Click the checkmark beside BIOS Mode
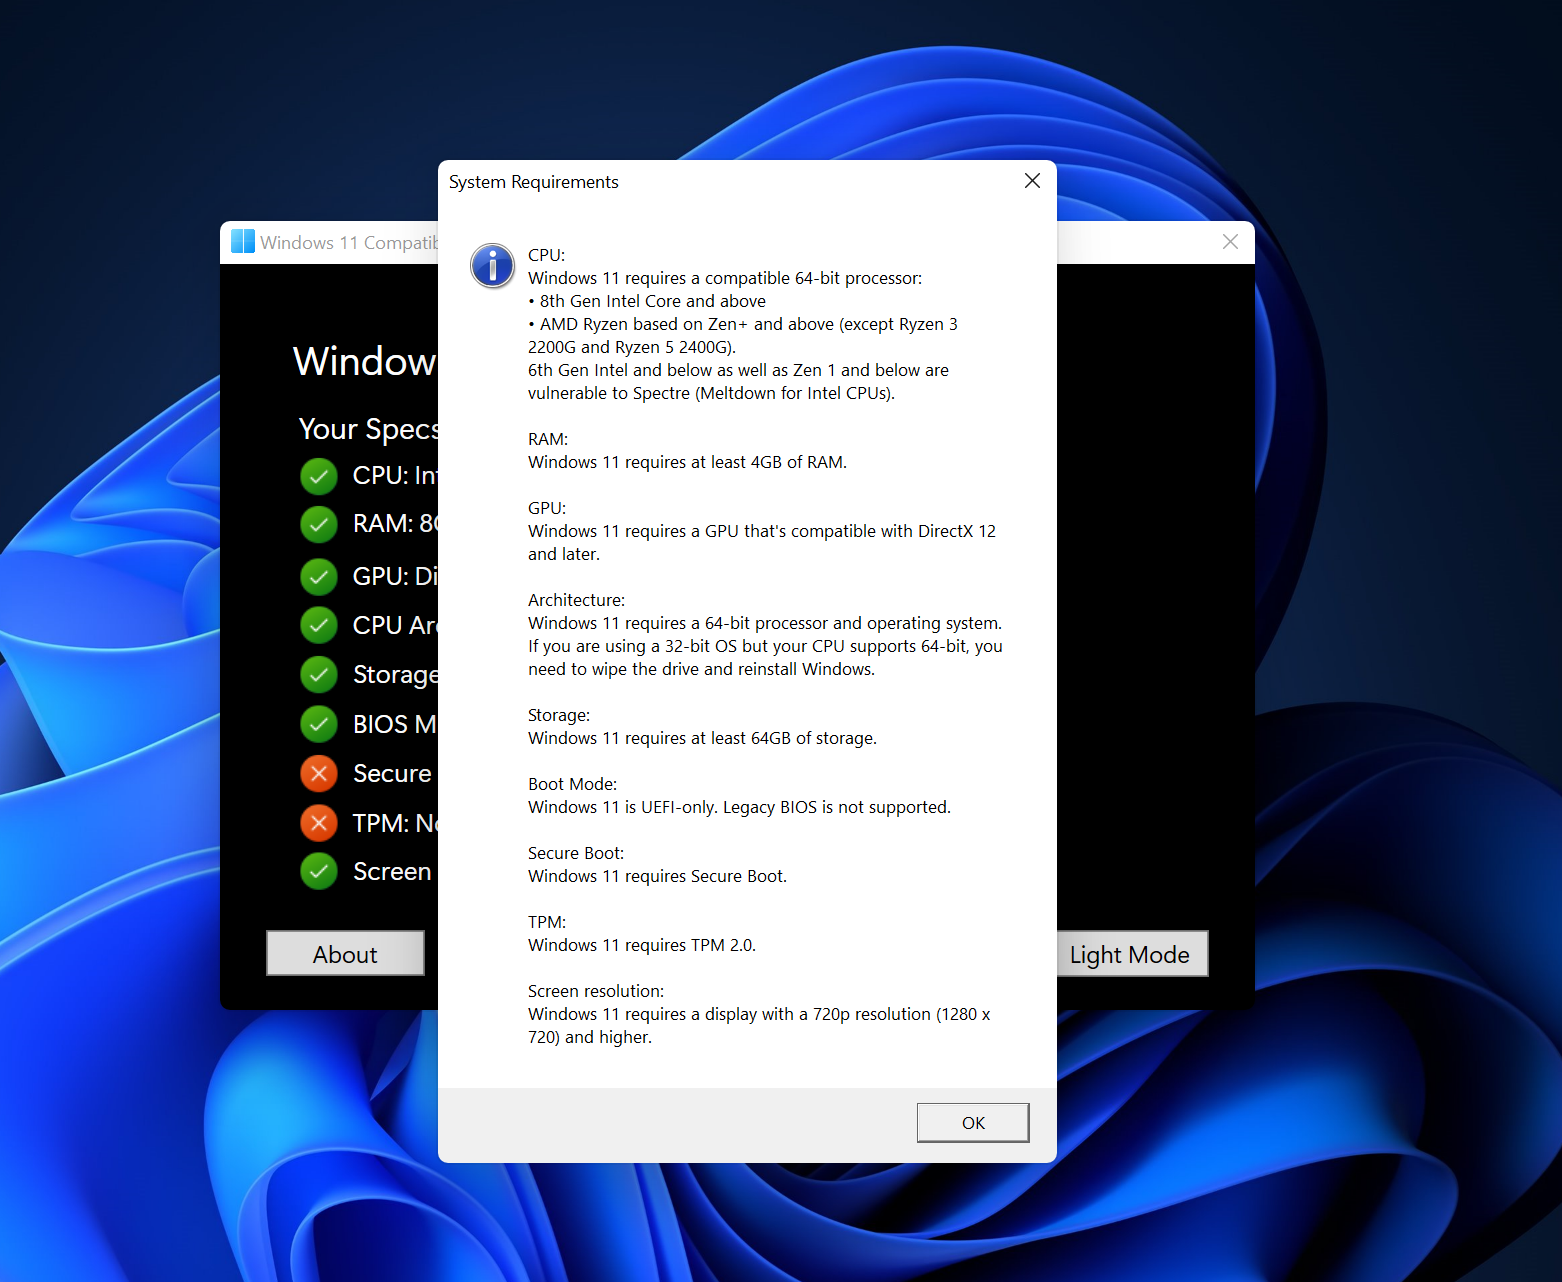Viewport: 1562px width, 1282px height. [318, 724]
